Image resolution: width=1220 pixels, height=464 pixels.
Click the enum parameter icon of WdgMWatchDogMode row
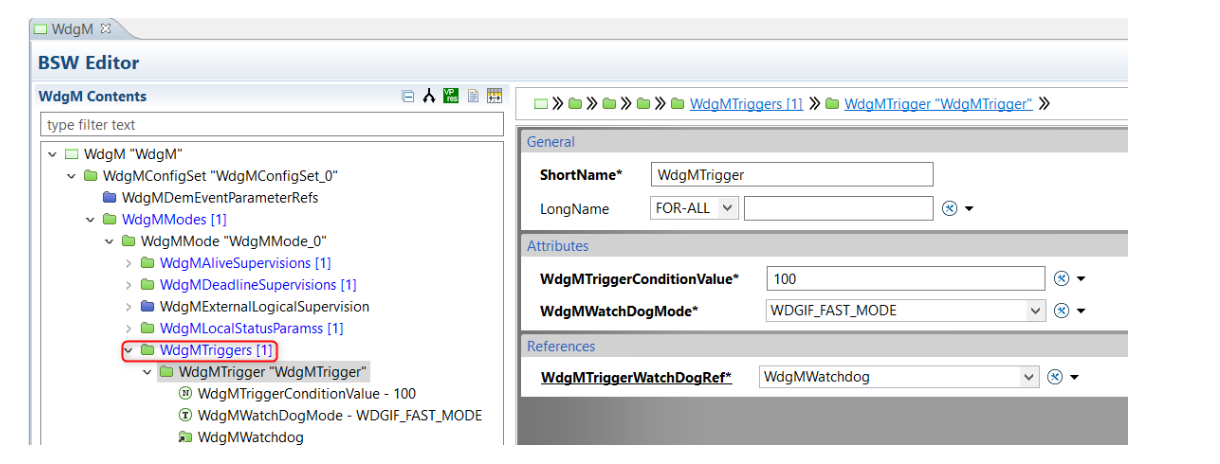click(185, 415)
